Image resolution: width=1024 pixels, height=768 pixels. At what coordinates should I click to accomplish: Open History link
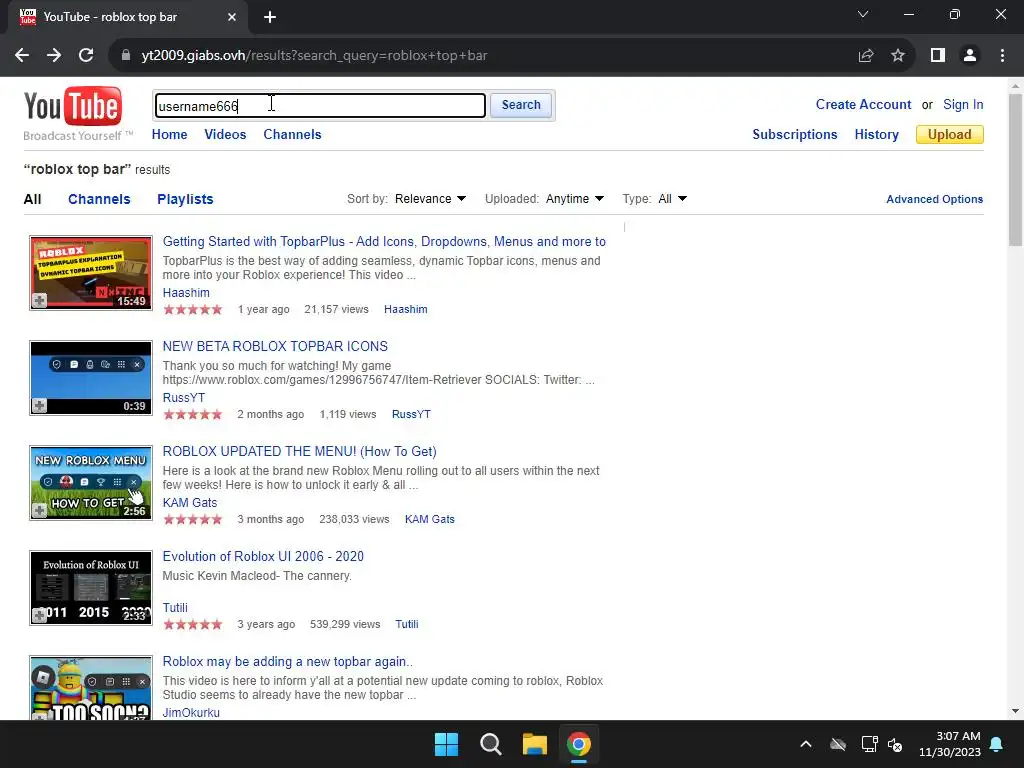coord(876,135)
